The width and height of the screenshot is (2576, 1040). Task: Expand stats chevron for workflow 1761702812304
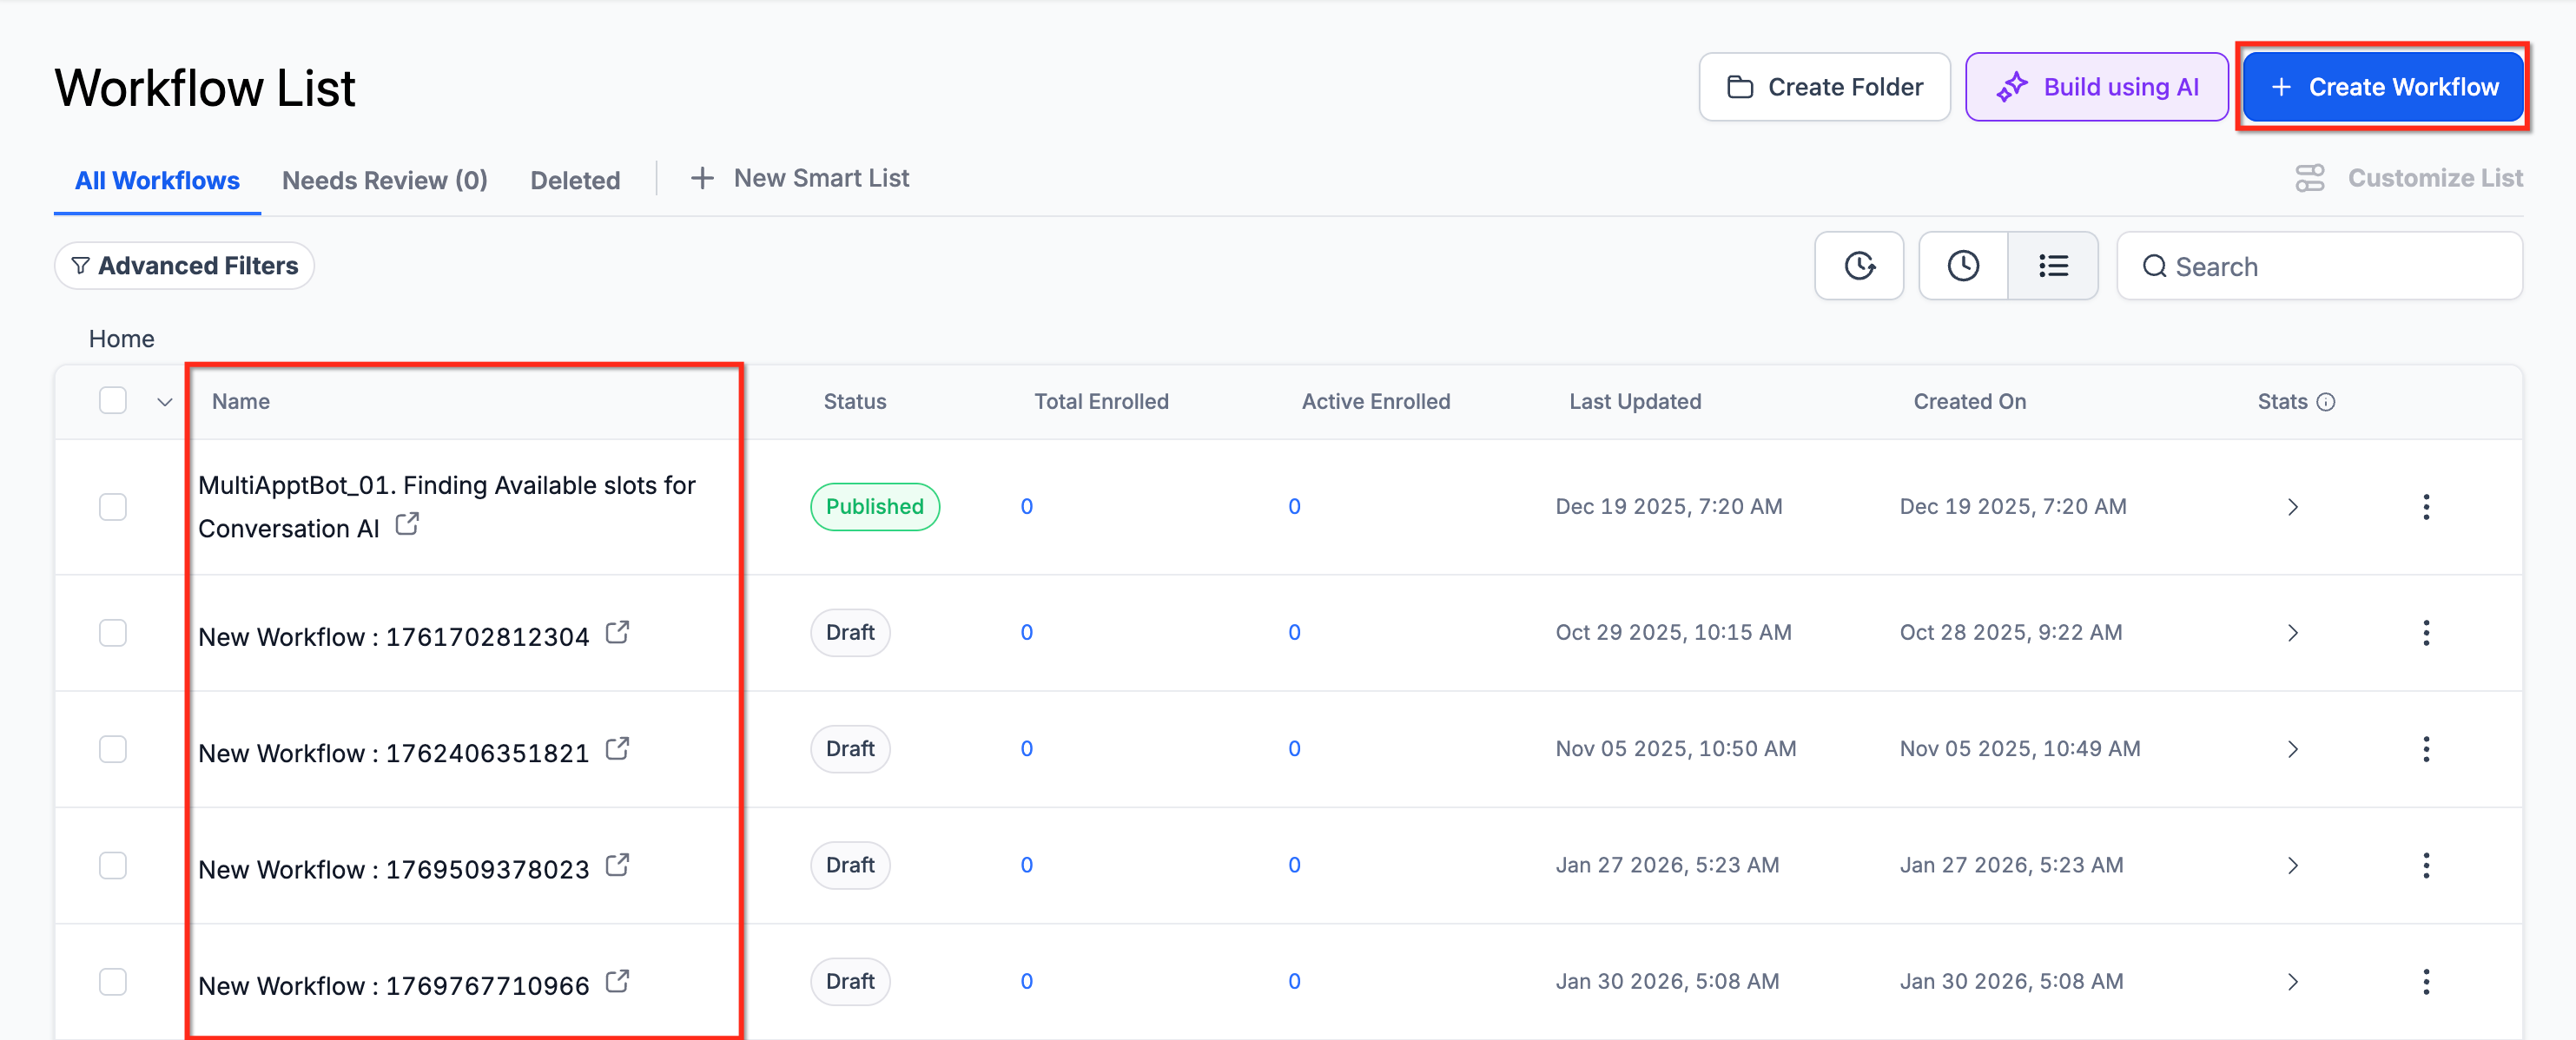tap(2292, 633)
